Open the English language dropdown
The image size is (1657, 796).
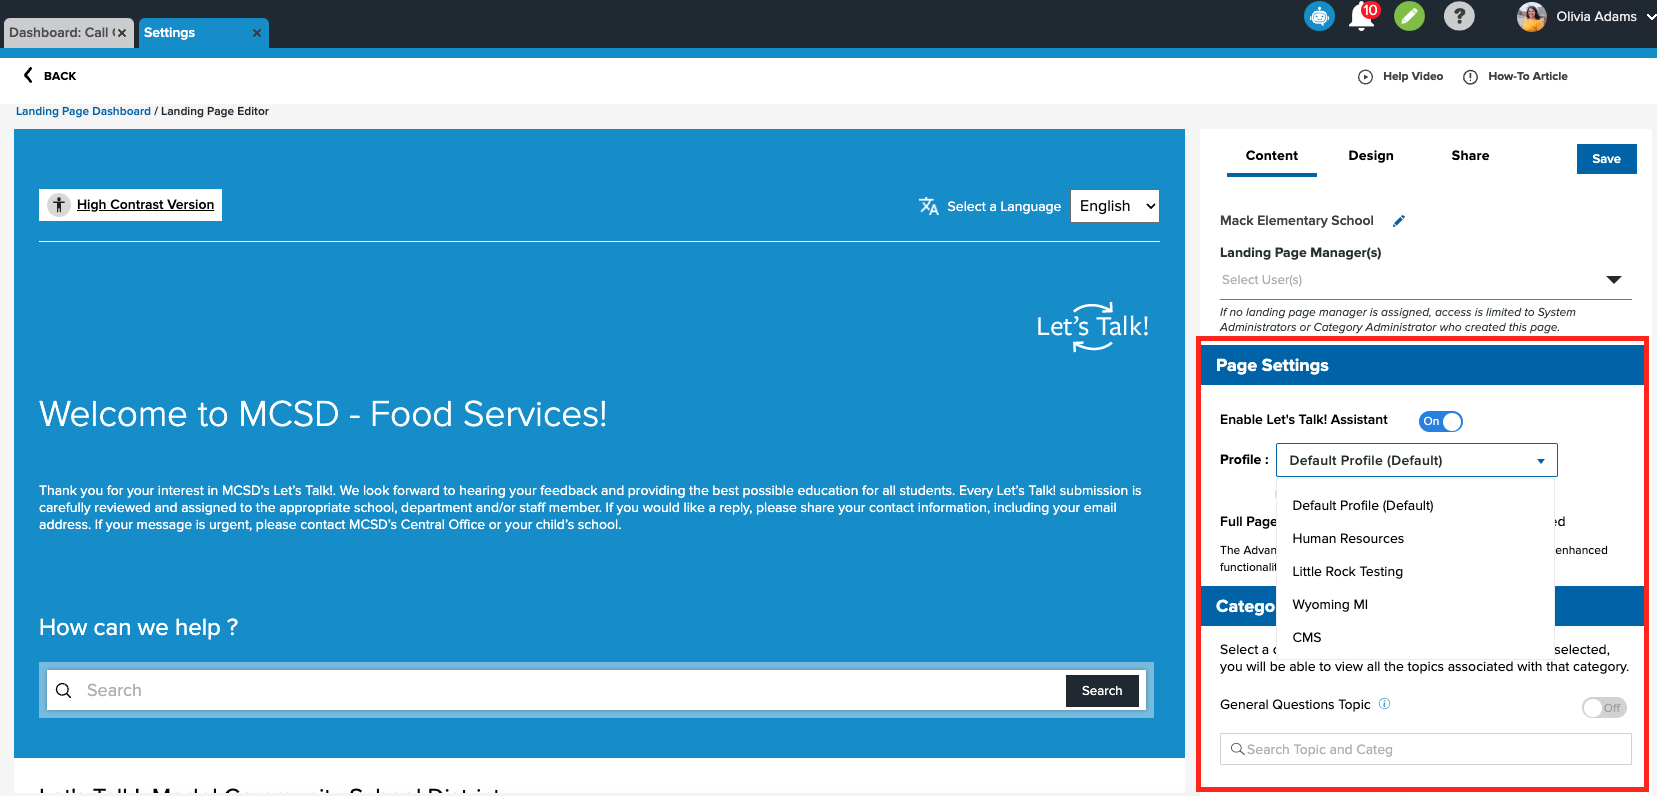tap(1114, 206)
